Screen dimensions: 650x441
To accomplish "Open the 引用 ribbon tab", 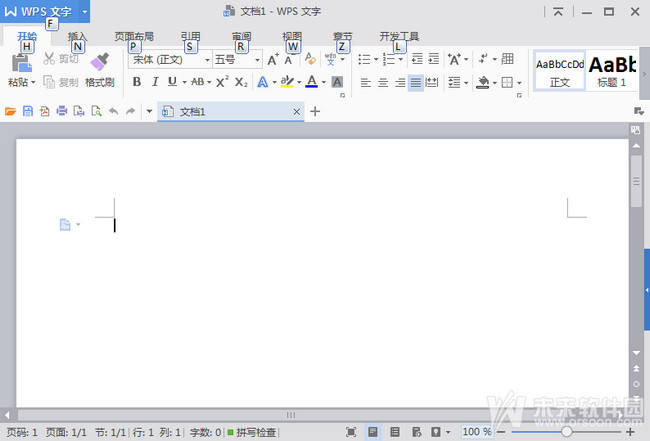I will pyautogui.click(x=190, y=36).
